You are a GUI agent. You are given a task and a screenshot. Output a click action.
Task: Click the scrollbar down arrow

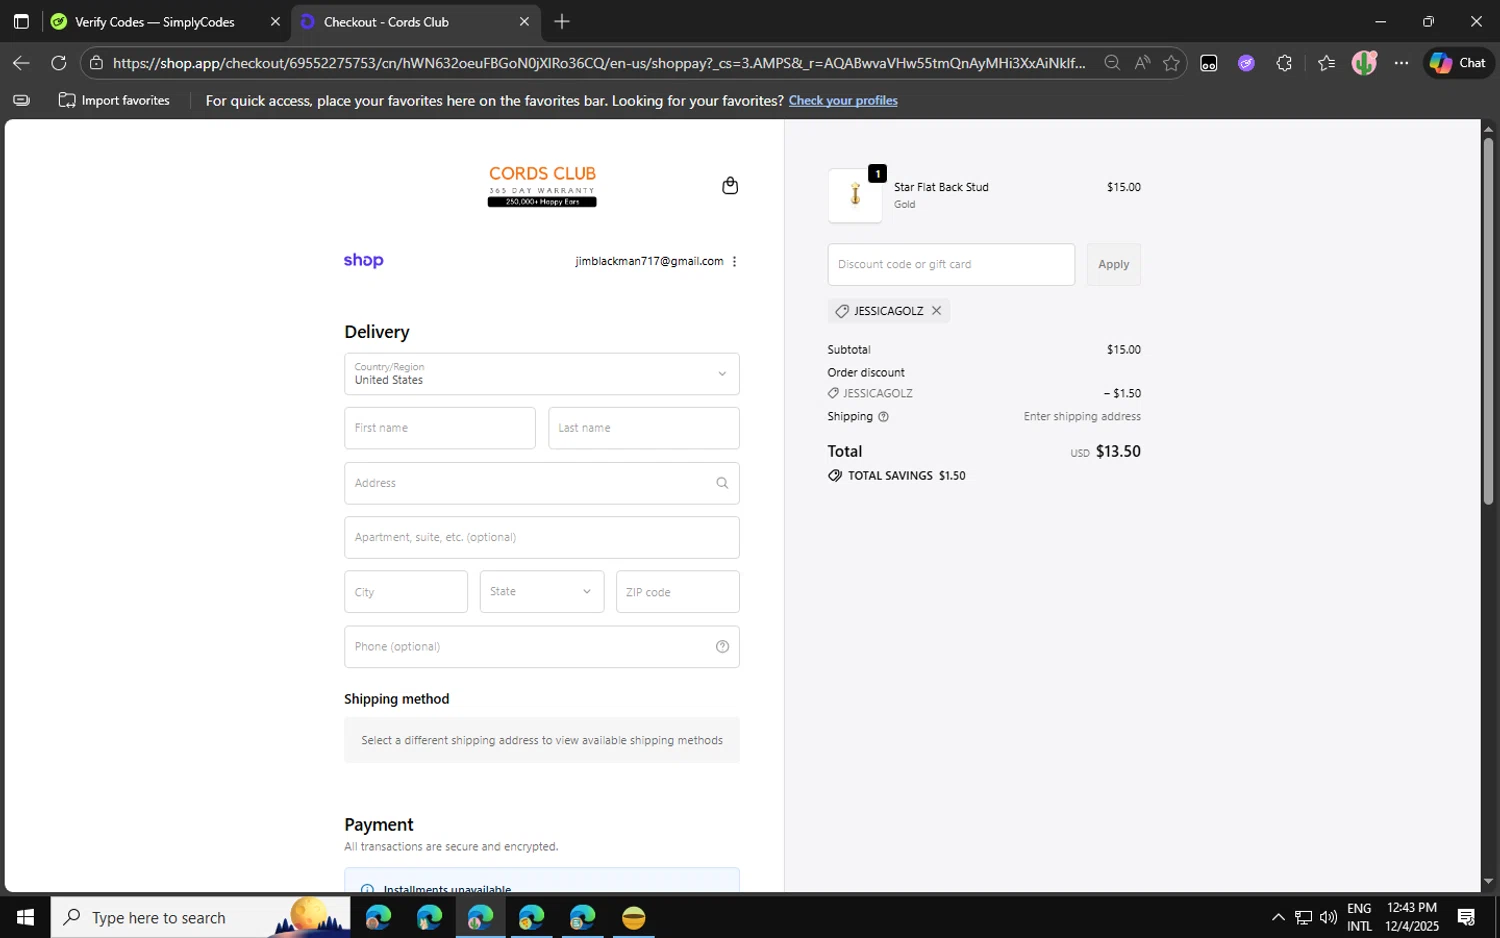click(x=1488, y=882)
